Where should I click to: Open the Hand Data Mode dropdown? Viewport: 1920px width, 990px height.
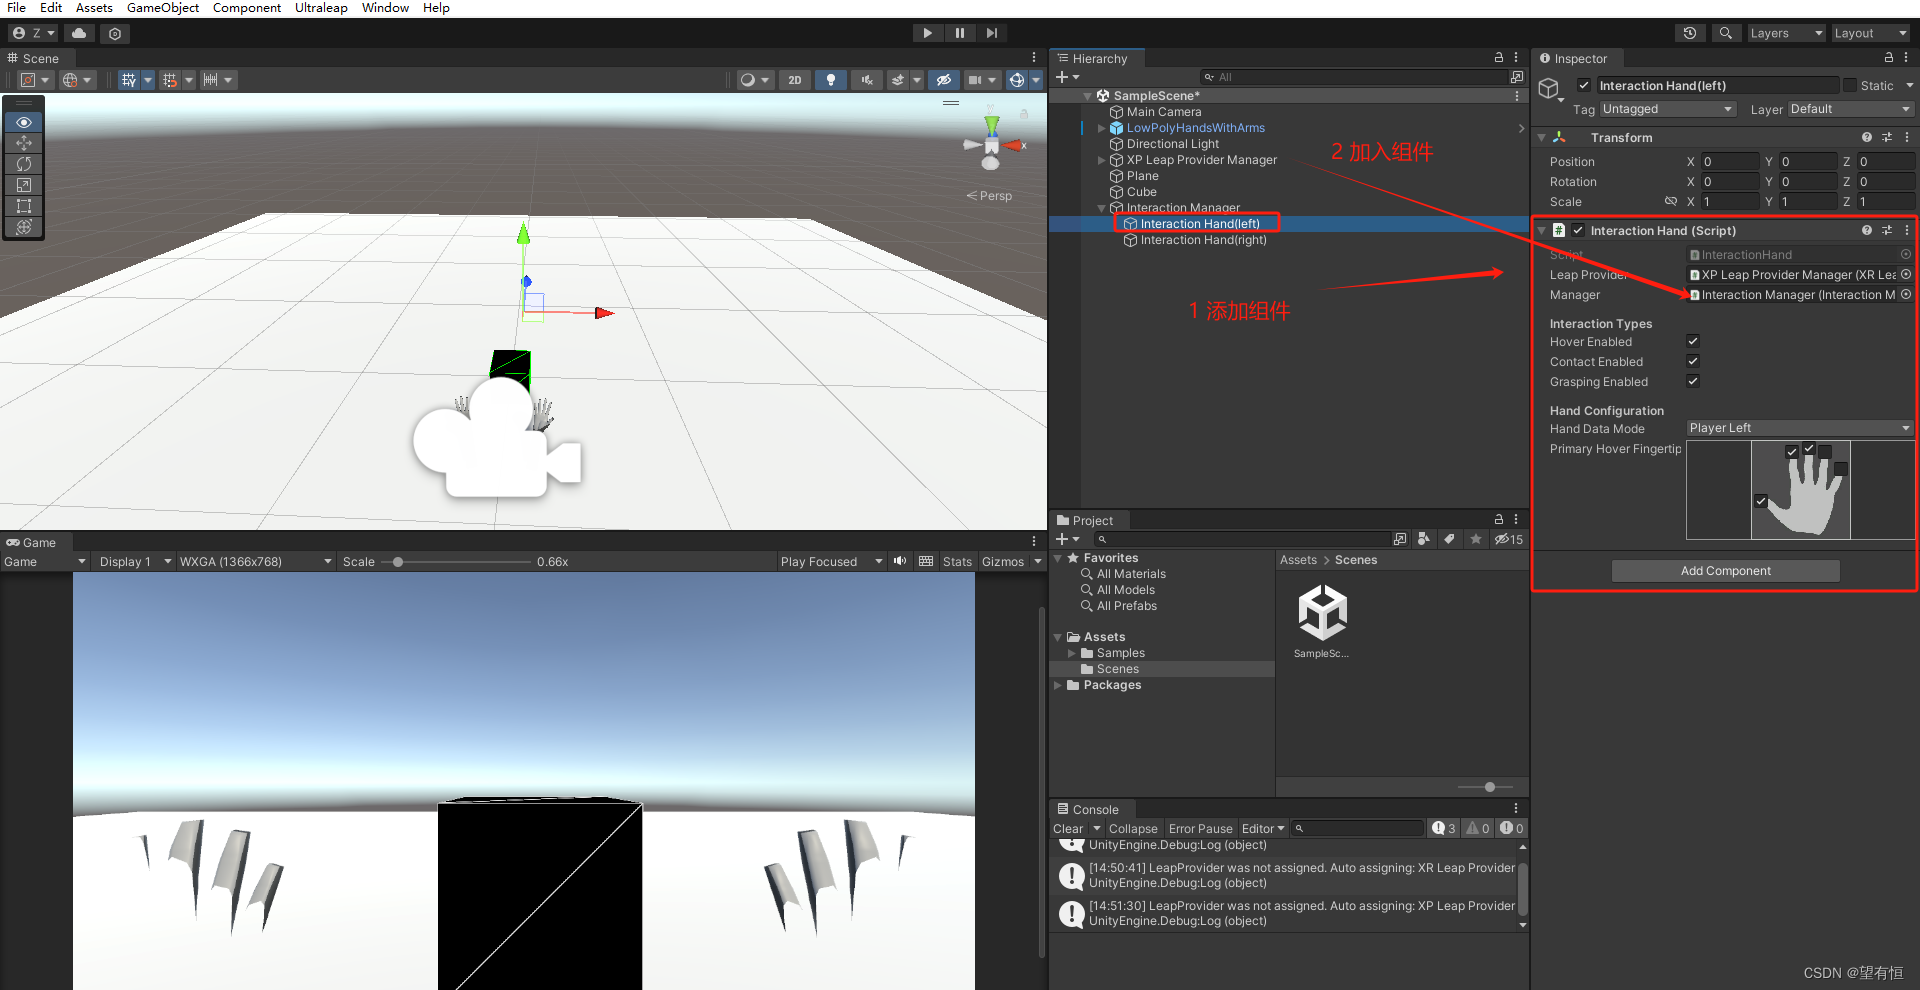(x=1799, y=428)
